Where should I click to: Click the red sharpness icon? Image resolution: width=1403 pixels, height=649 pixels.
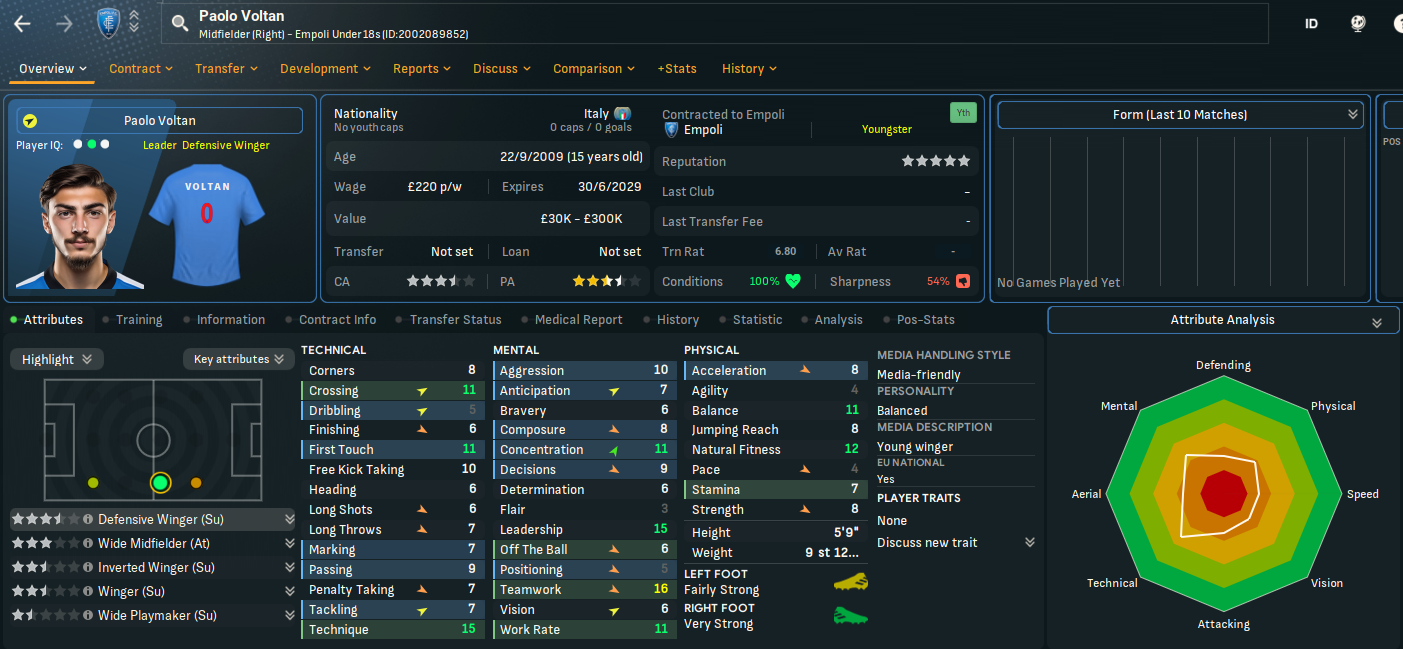click(x=963, y=282)
